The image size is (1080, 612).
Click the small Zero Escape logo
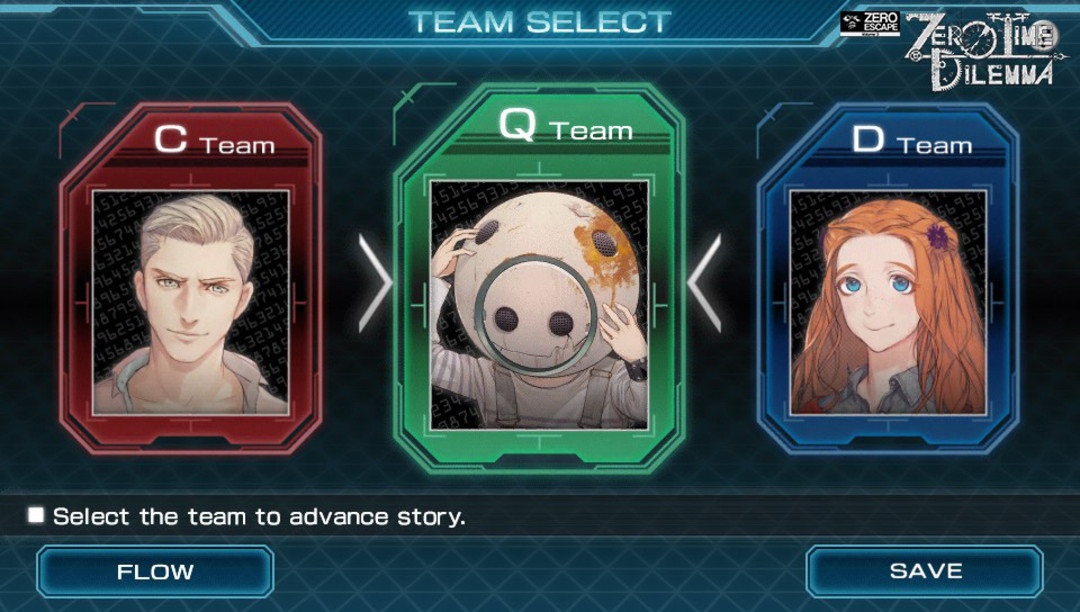click(870, 23)
